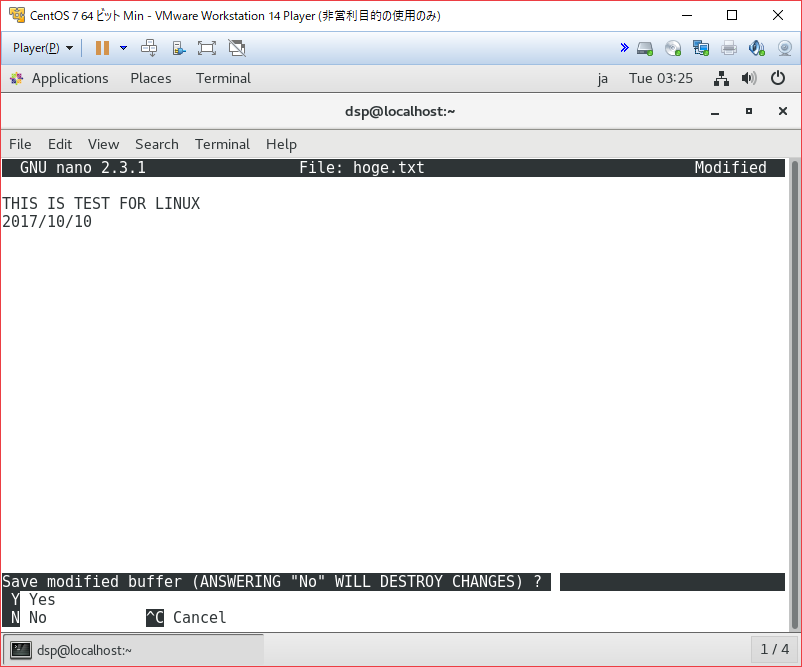Click the printer device icon

point(729,49)
